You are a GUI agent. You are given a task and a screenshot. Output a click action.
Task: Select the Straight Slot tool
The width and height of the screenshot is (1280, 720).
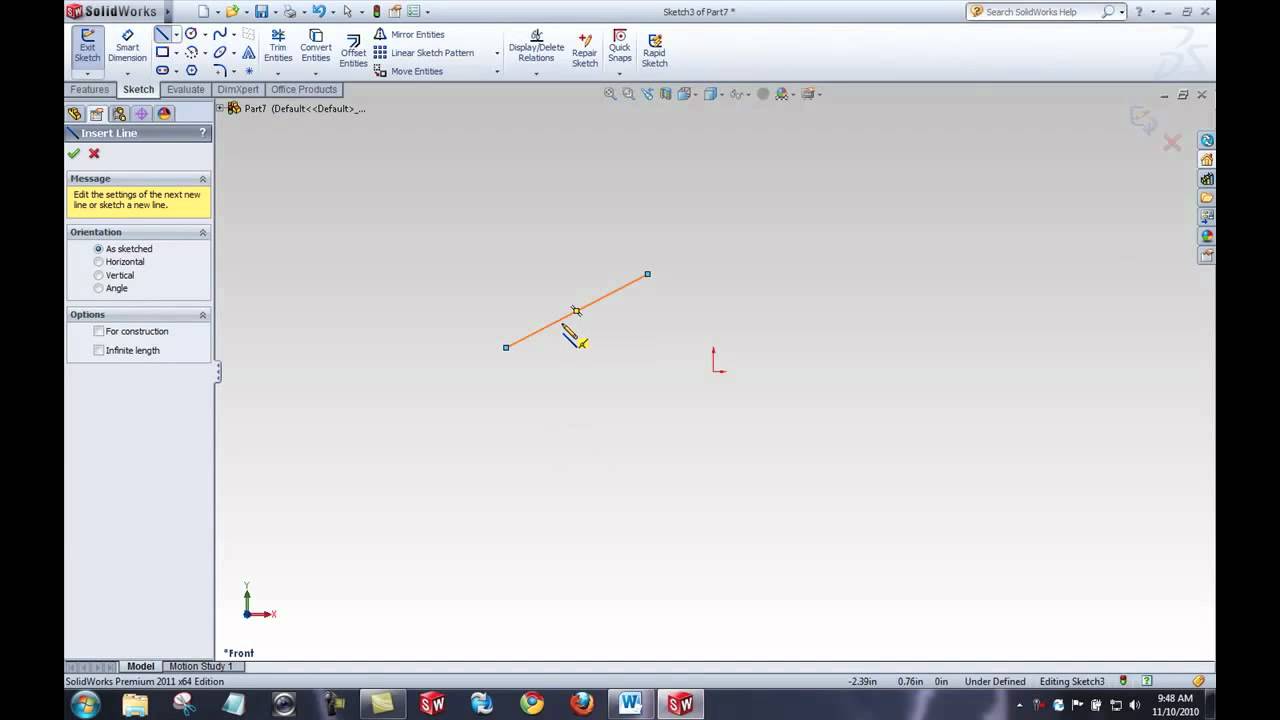tap(162, 70)
